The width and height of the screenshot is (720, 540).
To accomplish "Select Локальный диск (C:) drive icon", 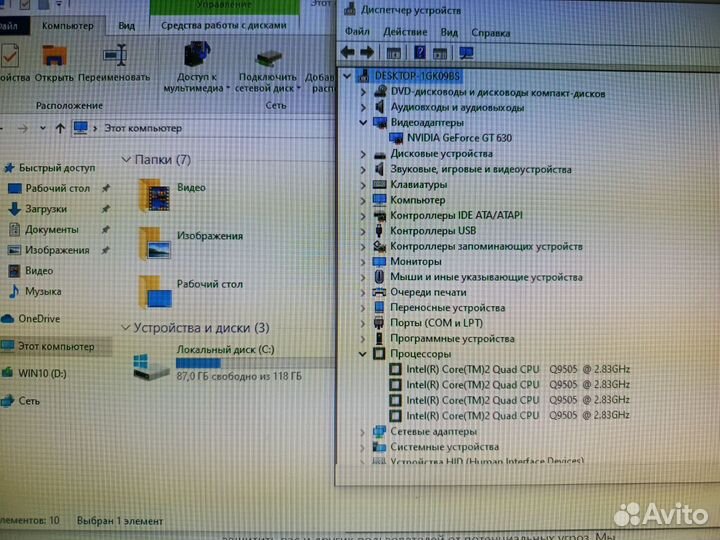I will pyautogui.click(x=152, y=366).
